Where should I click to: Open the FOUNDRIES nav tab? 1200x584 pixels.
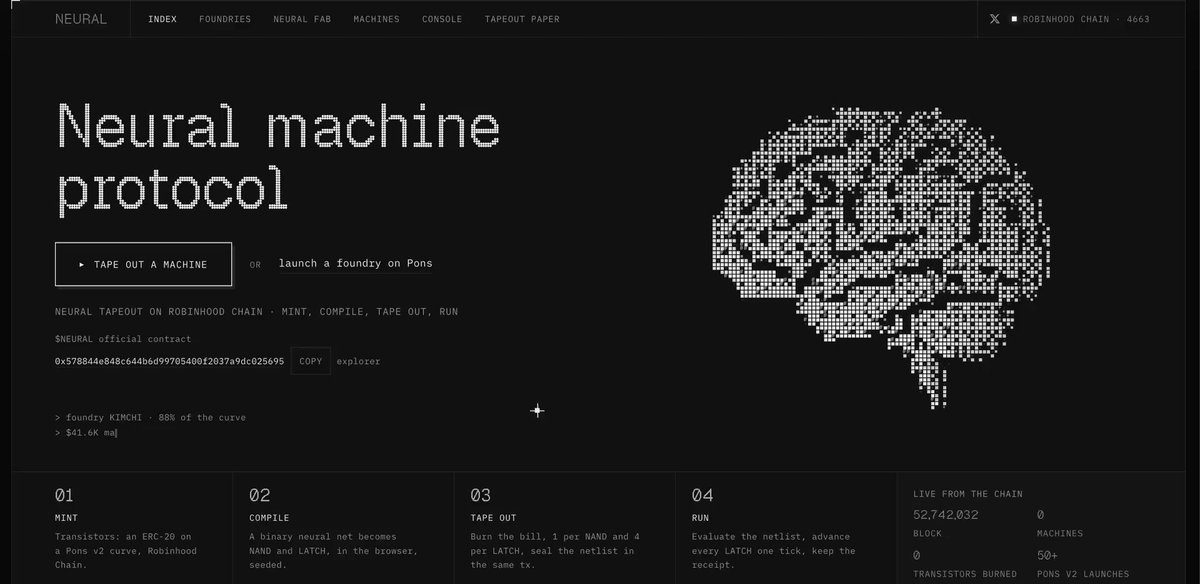point(225,19)
